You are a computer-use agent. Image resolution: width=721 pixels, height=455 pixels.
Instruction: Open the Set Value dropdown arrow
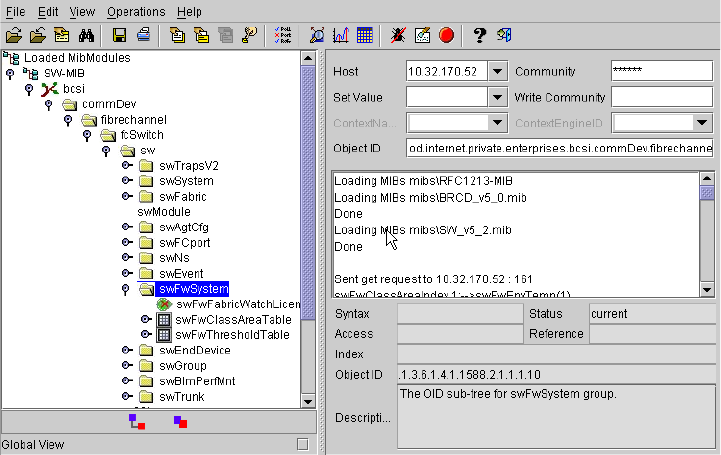tap(497, 97)
